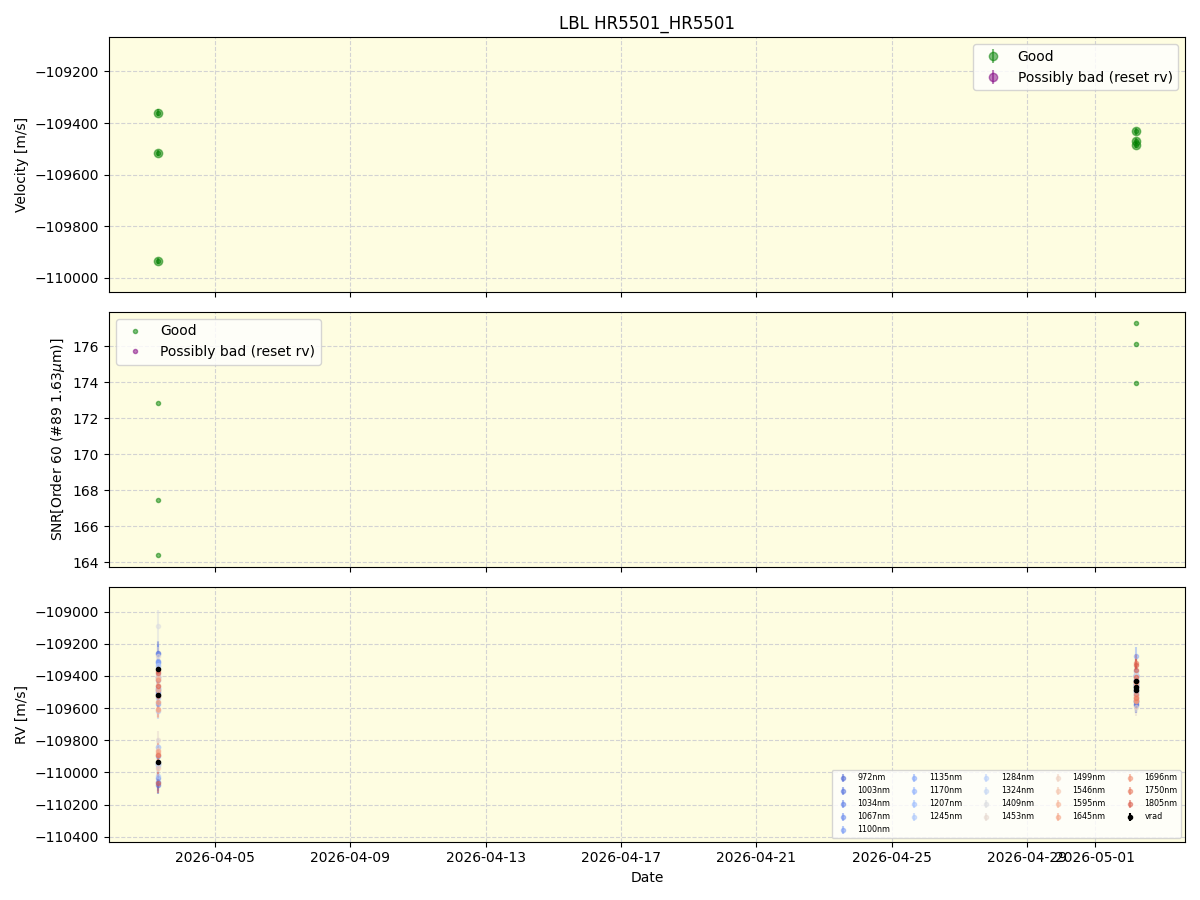Click the 1034nm legend marker
Screen dimensions: 1200x900
click(843, 804)
